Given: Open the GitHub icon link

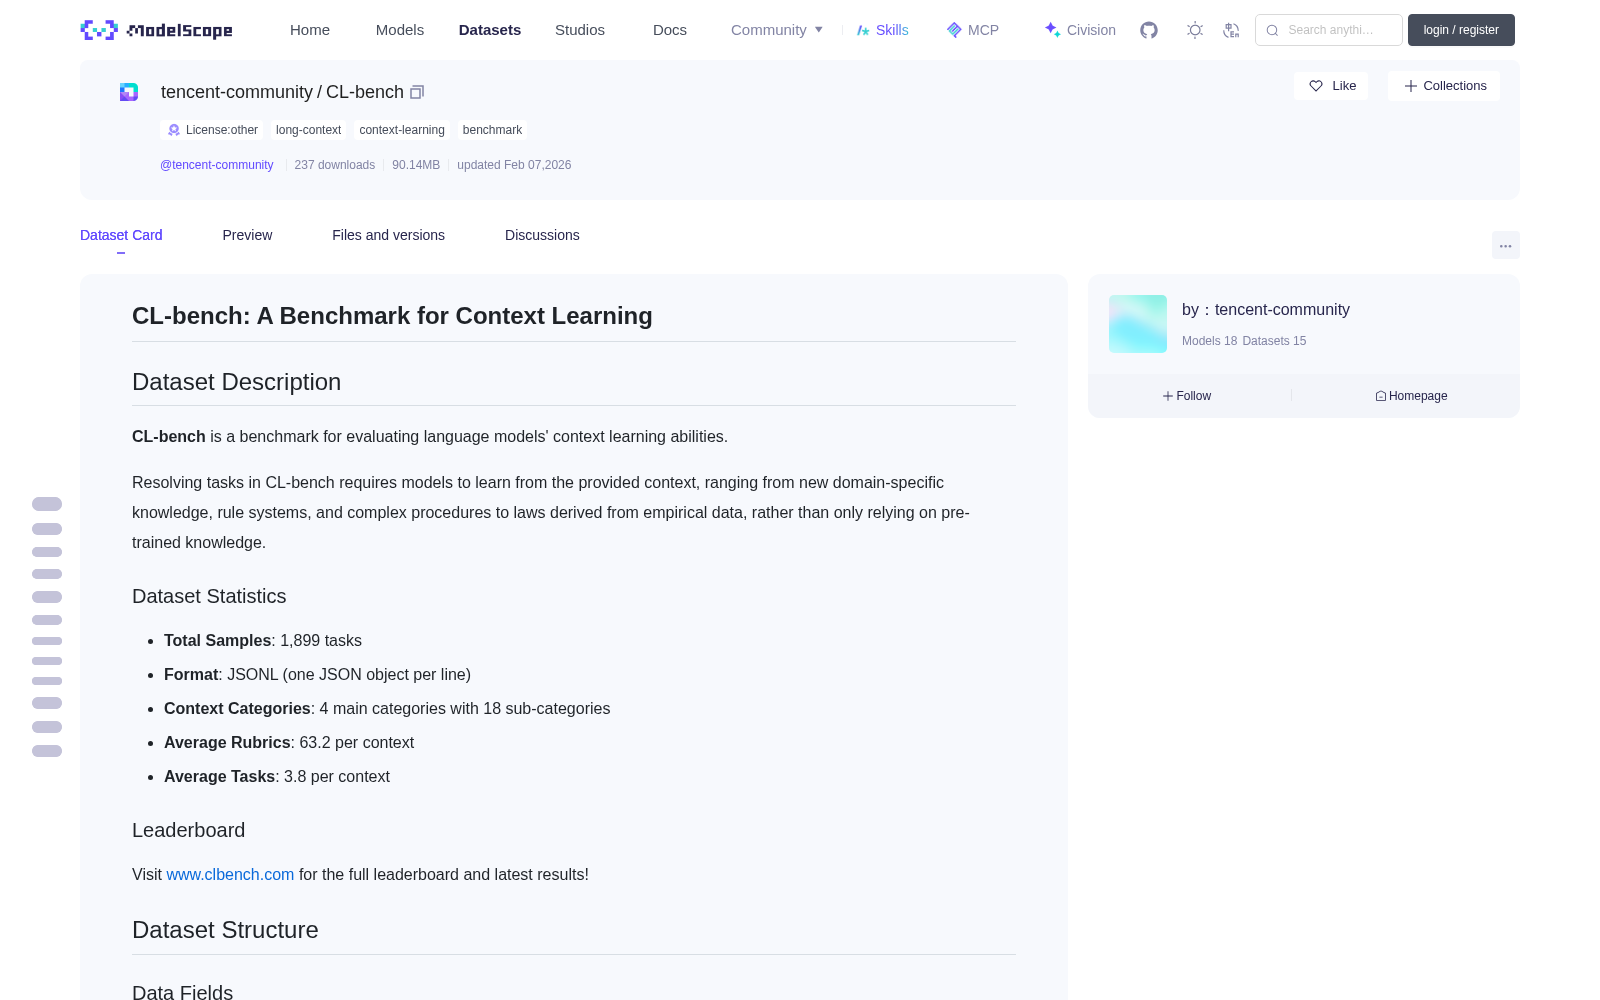Looking at the screenshot, I should (1149, 30).
